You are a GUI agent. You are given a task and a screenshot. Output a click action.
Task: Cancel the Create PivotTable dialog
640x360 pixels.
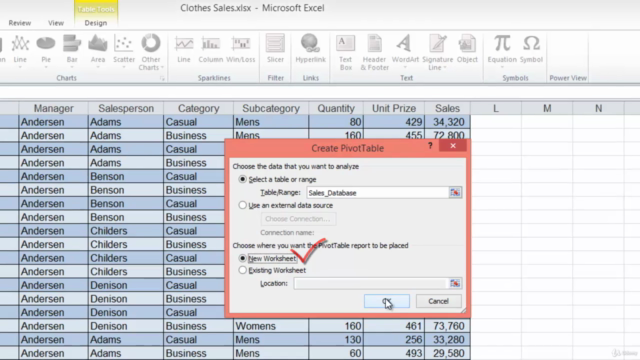(438, 301)
